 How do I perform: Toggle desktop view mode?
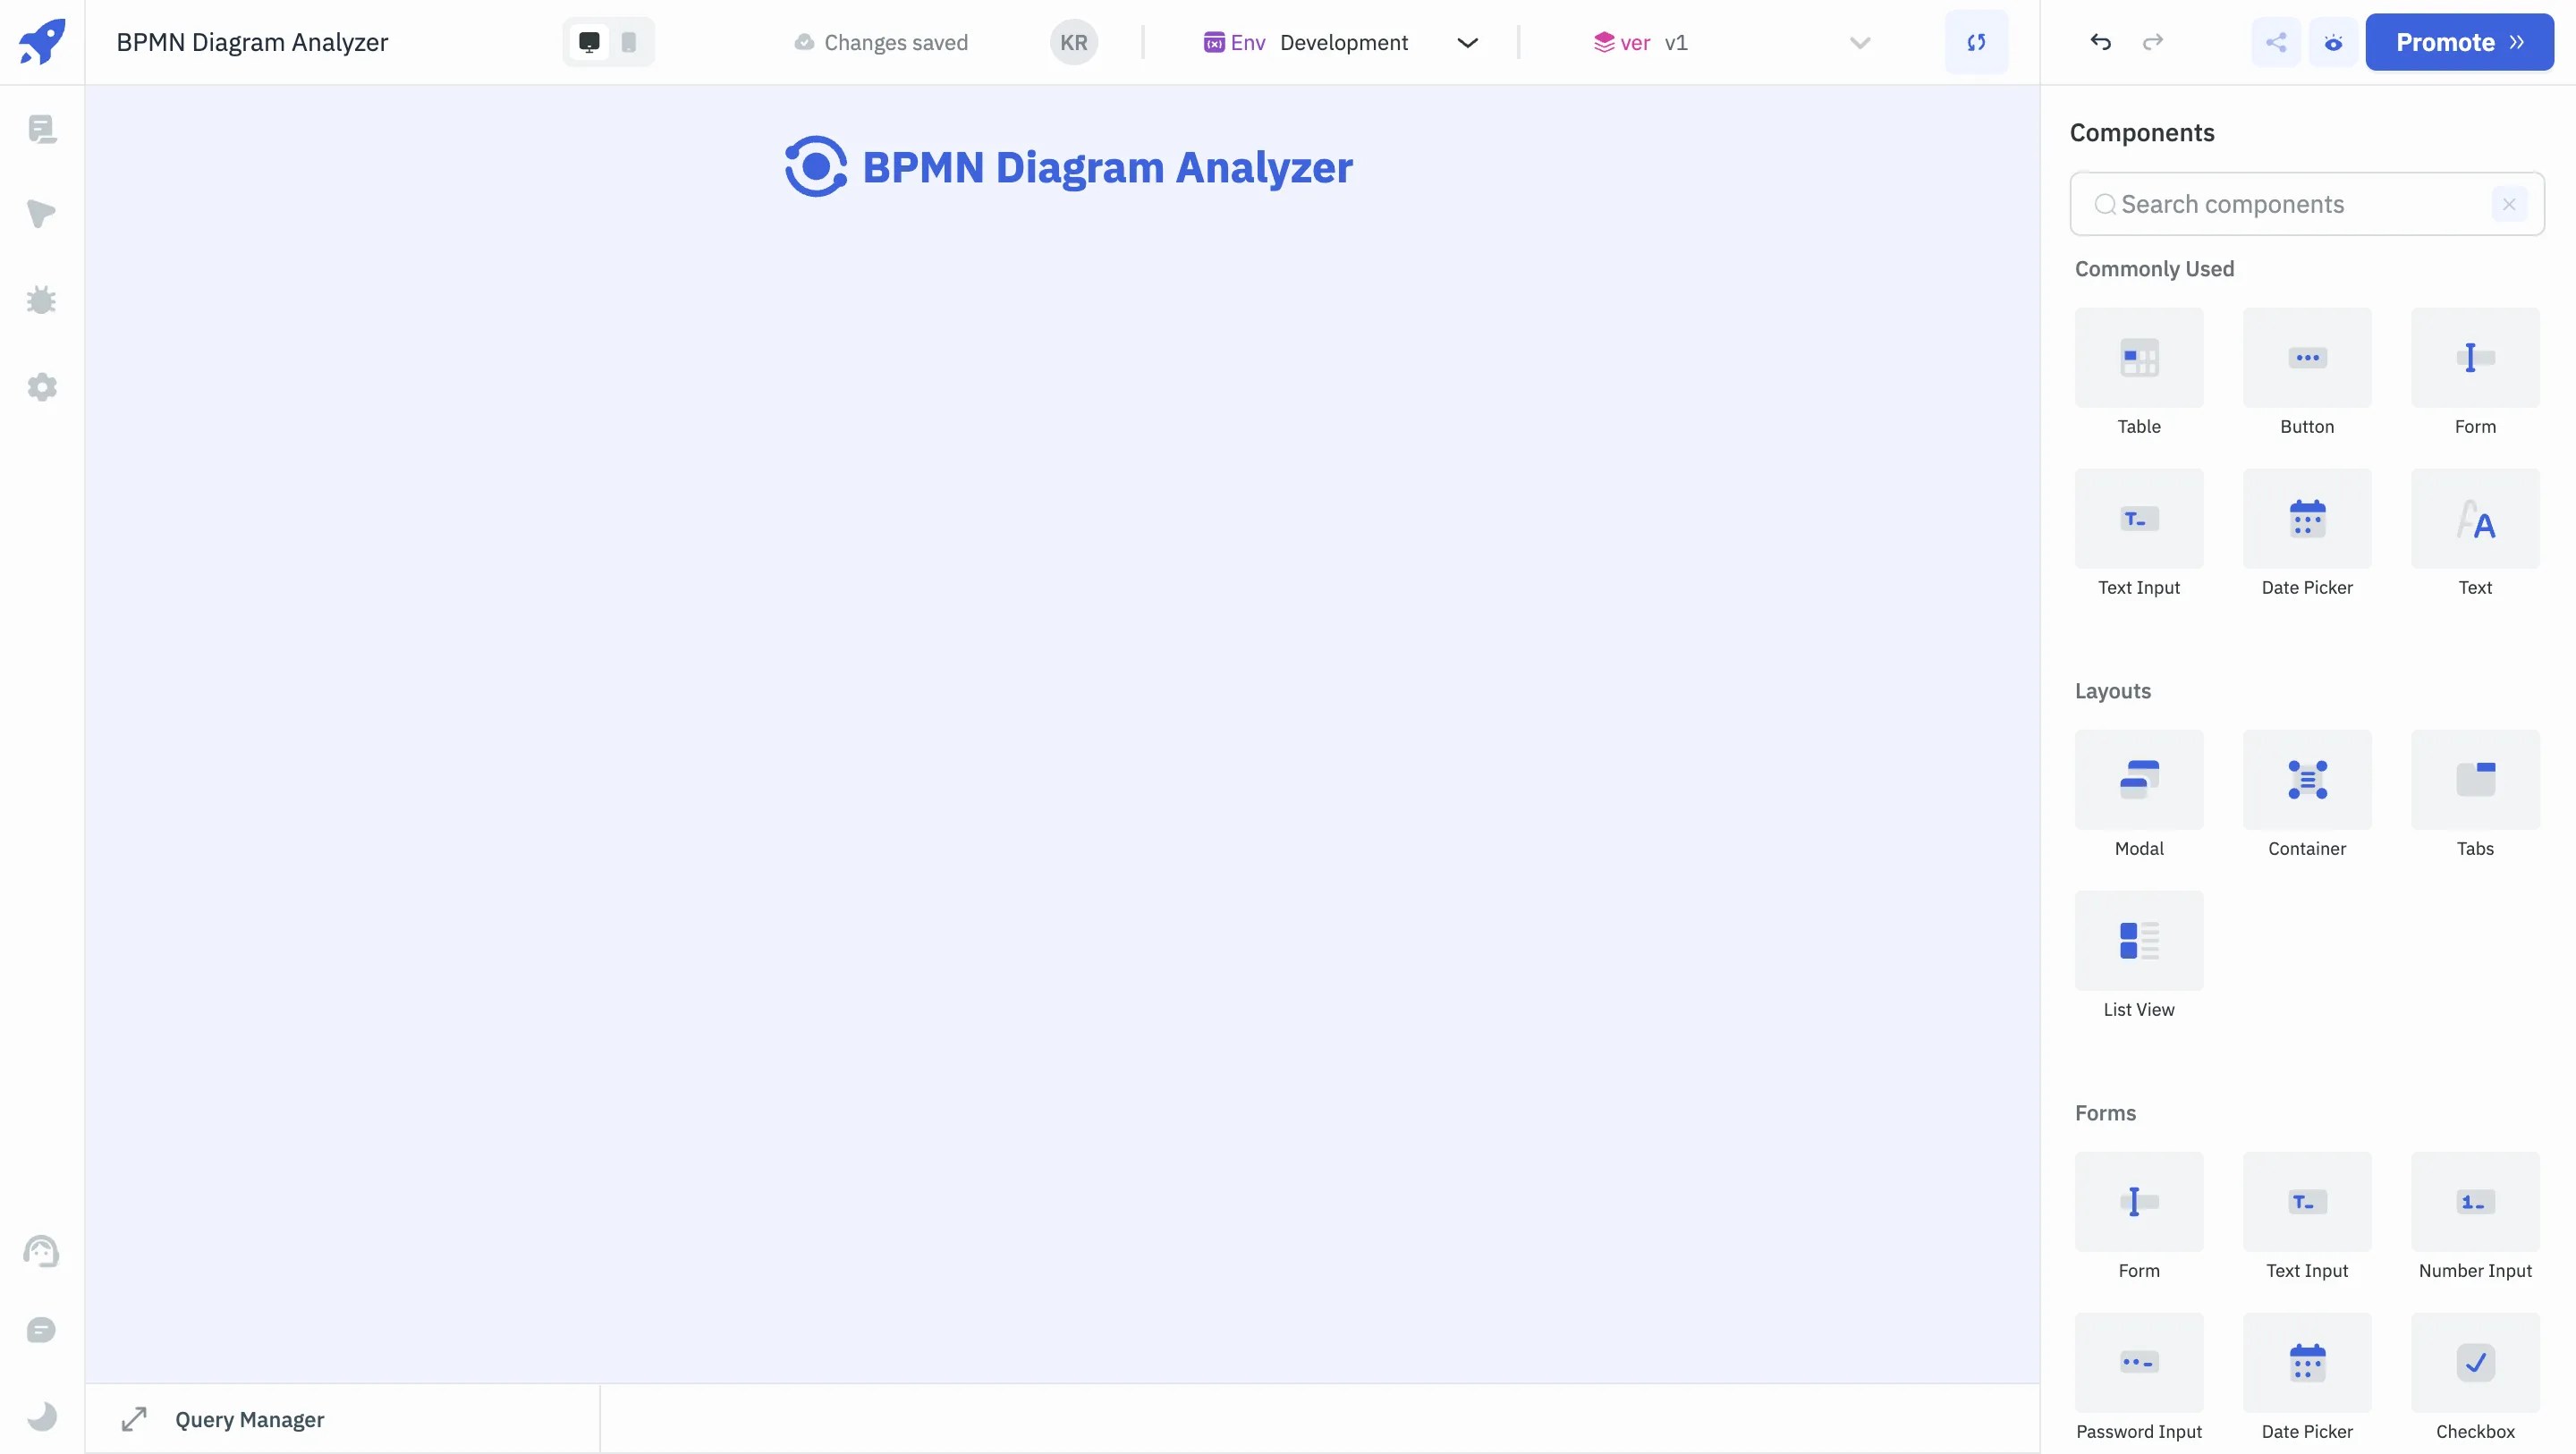coord(588,42)
